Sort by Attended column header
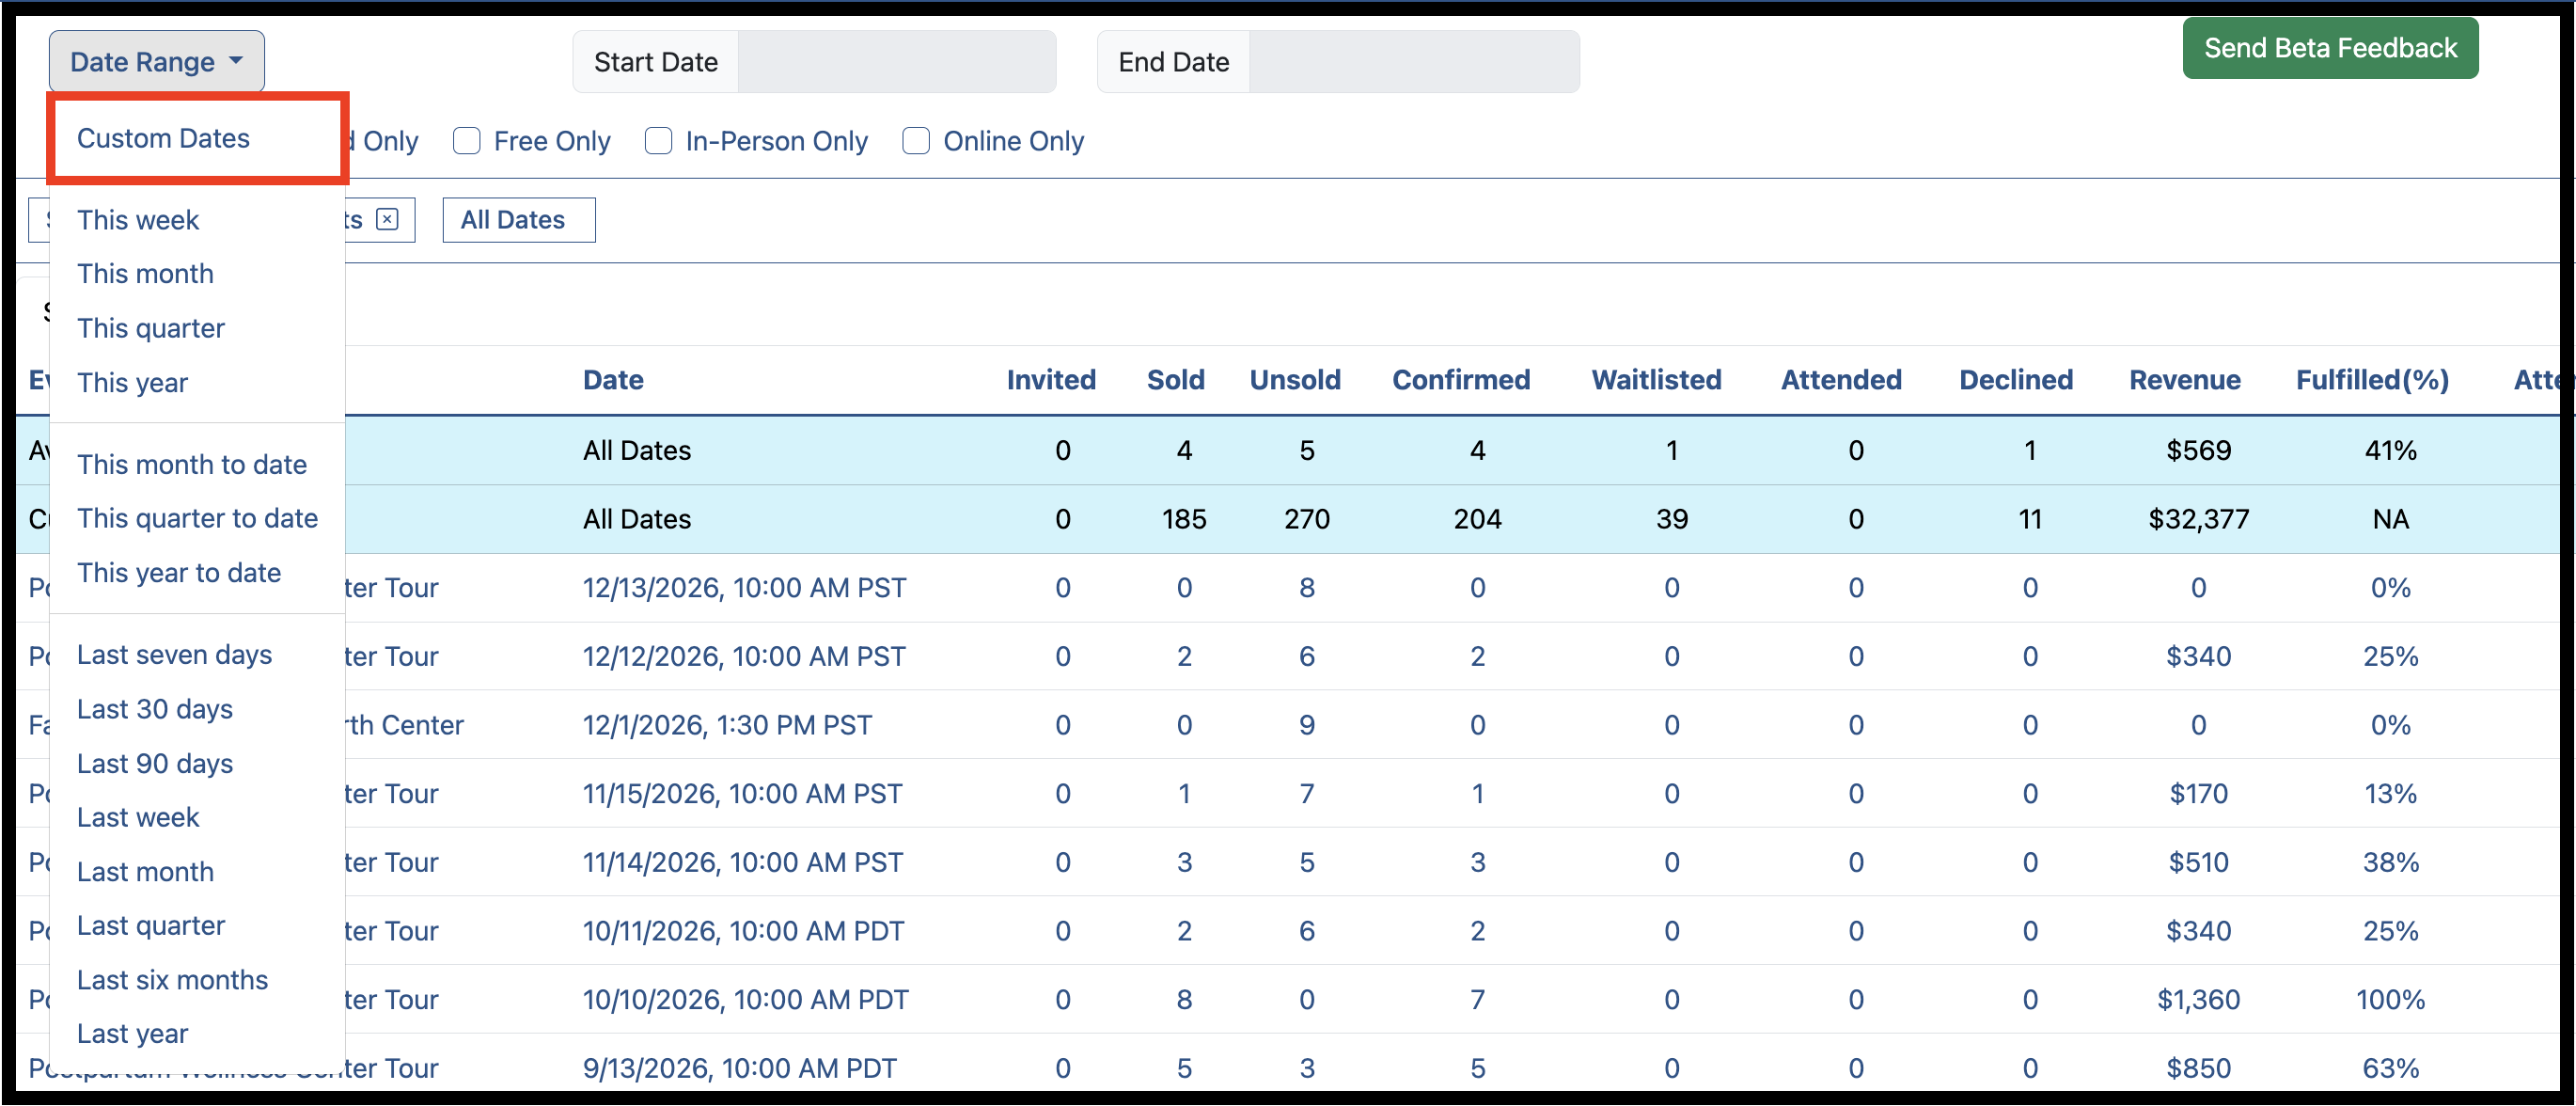The image size is (2576, 1106). 1841,380
